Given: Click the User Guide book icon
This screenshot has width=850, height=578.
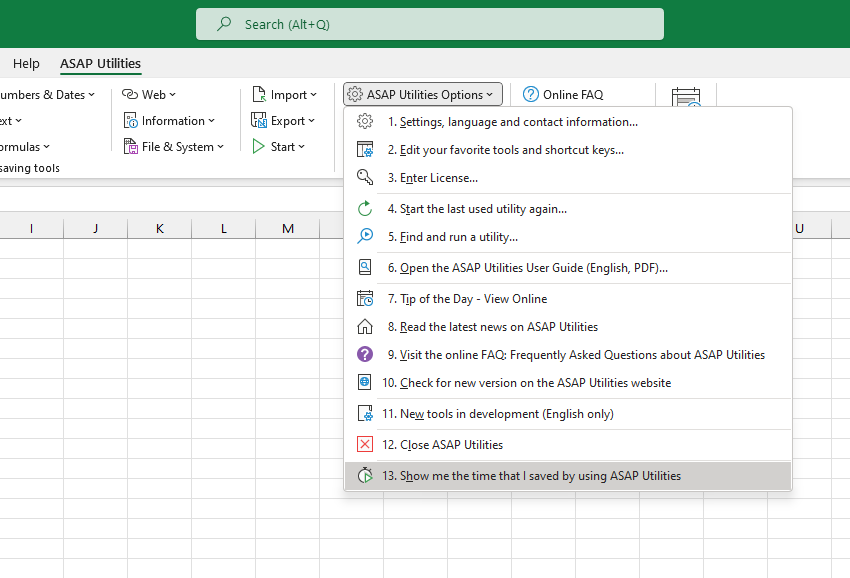Looking at the screenshot, I should [365, 267].
